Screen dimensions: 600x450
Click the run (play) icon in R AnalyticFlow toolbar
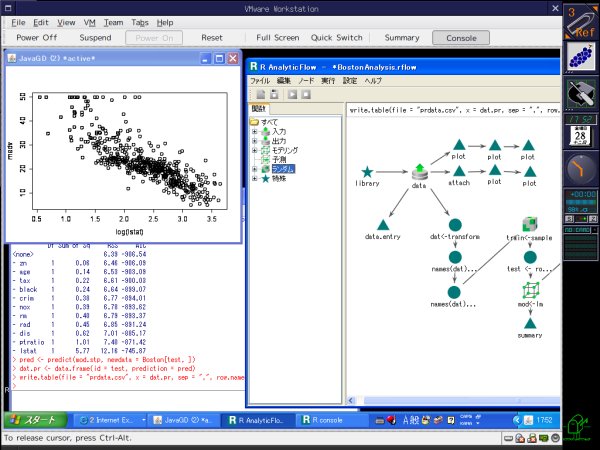coord(292,94)
